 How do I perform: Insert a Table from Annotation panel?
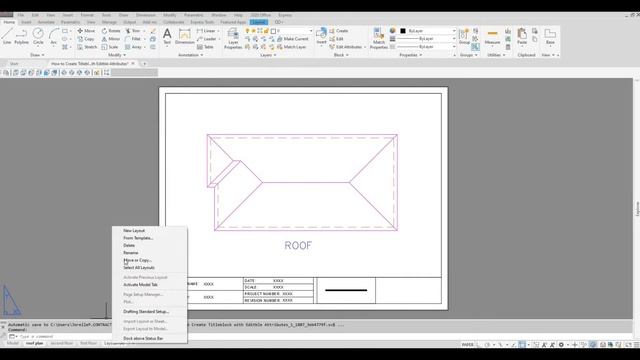click(205, 47)
